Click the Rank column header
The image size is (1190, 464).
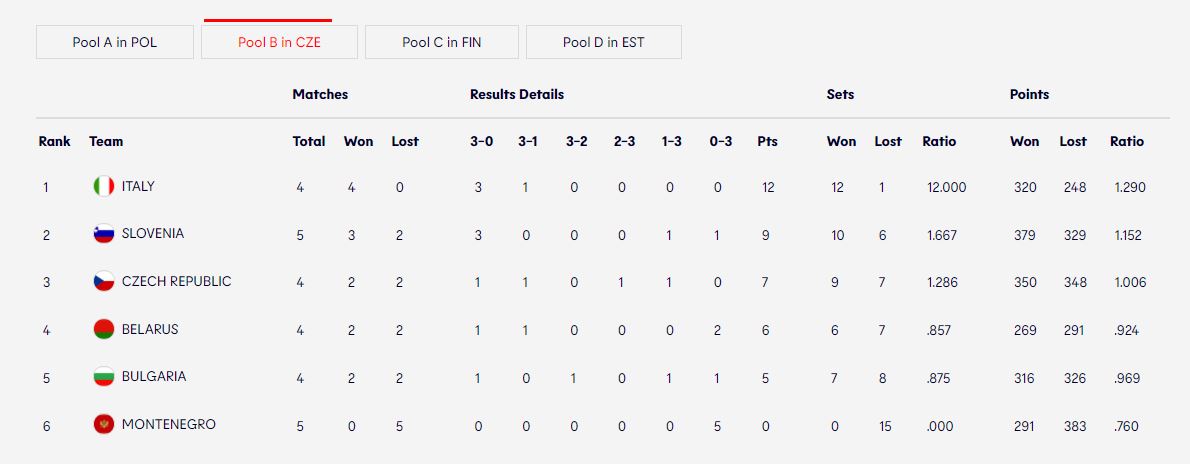(55, 141)
